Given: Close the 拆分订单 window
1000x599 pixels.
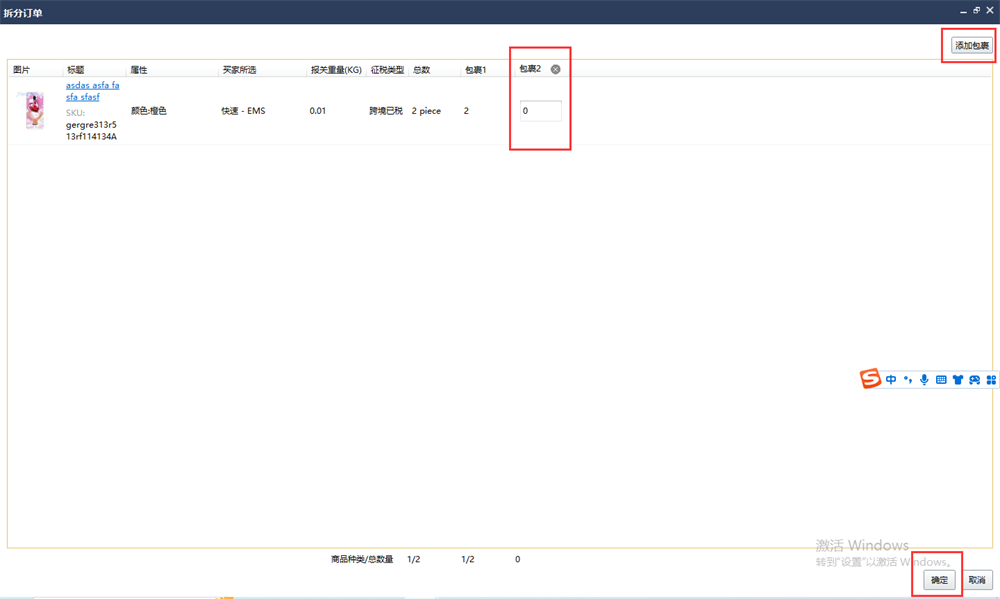Looking at the screenshot, I should 990,11.
